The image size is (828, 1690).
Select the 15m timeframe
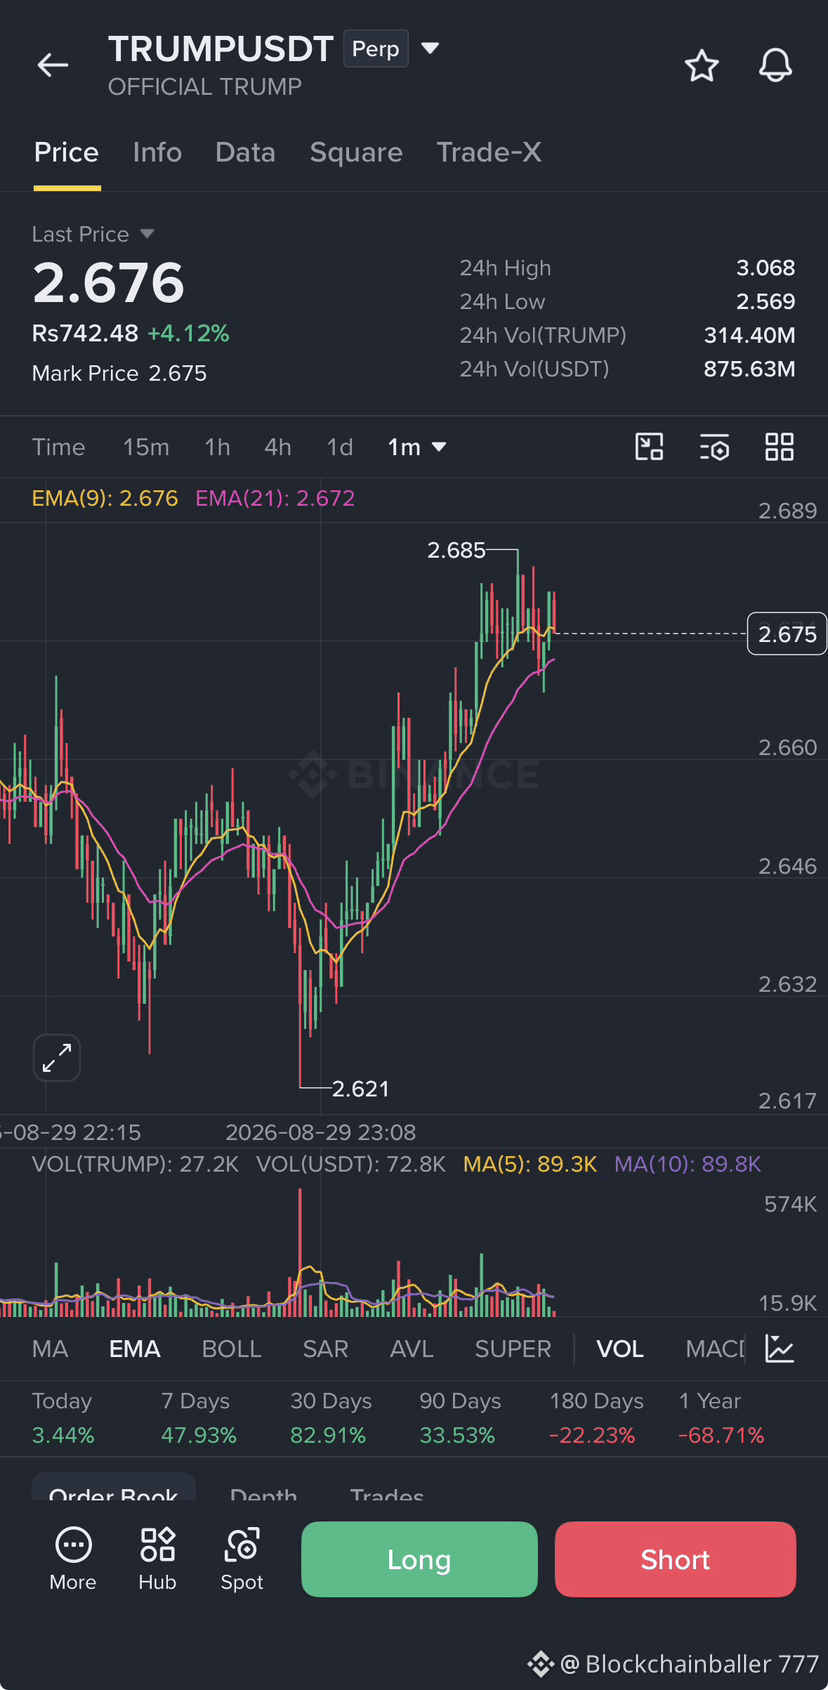click(x=146, y=447)
